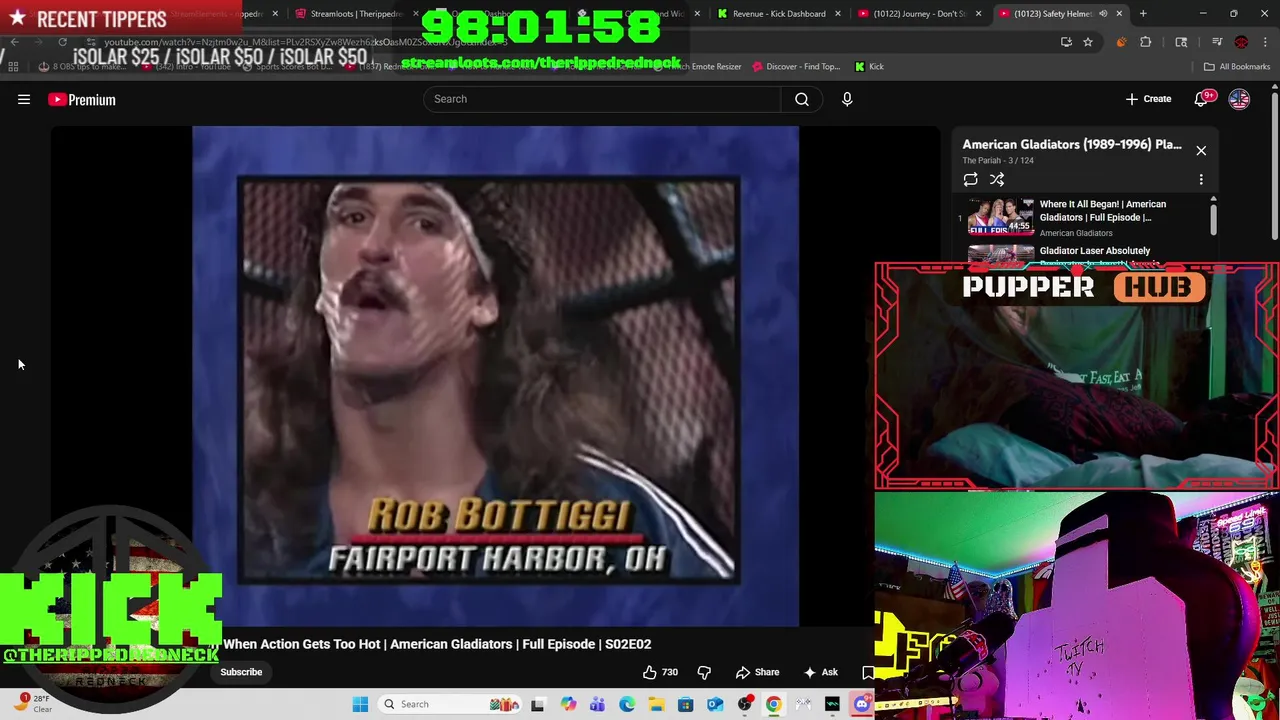Open Discord on the taskbar
The width and height of the screenshot is (1280, 720).
[862, 704]
